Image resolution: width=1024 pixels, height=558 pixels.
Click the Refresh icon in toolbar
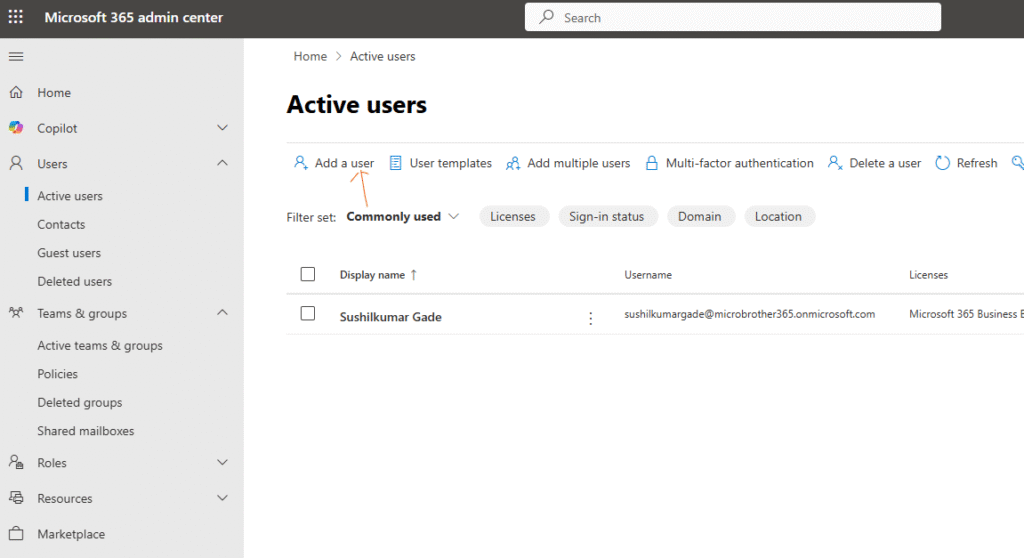942,163
